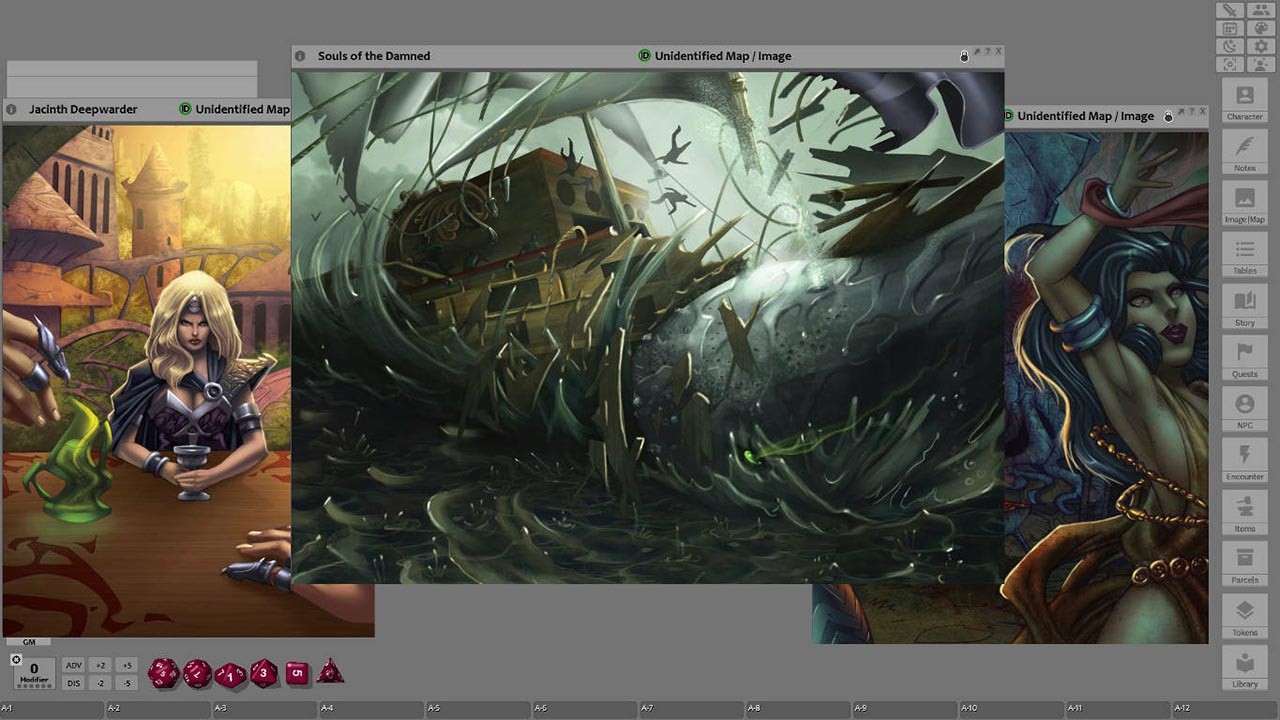Open Options with the gear icon
The width and height of the screenshot is (1280, 720).
pos(1261,45)
